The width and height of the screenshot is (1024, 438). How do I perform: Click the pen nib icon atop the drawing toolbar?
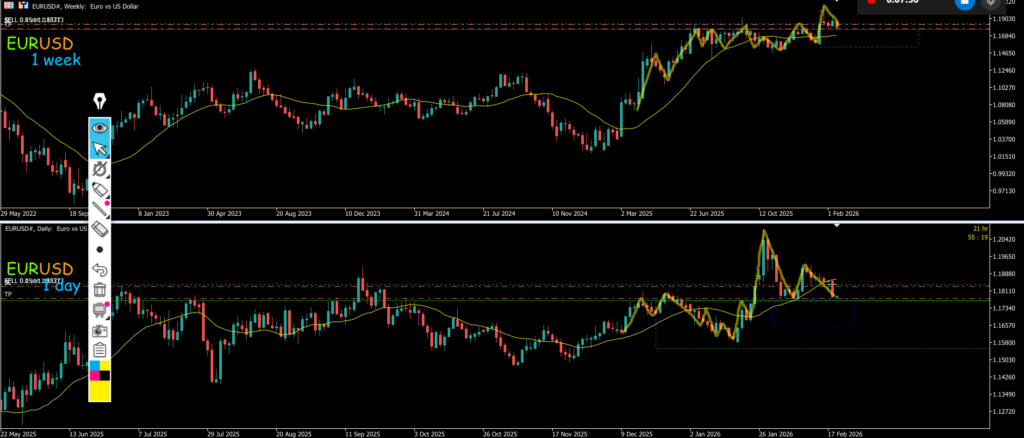point(100,101)
